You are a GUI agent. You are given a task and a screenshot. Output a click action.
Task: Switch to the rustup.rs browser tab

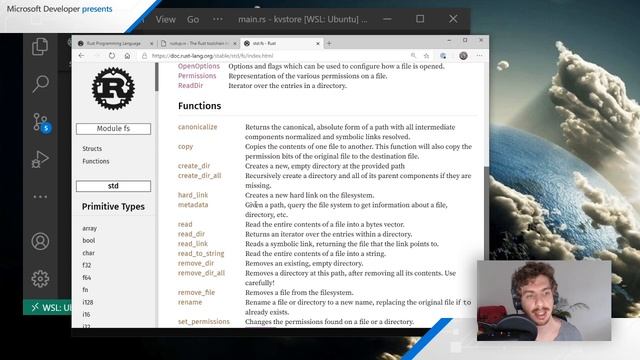click(x=198, y=43)
